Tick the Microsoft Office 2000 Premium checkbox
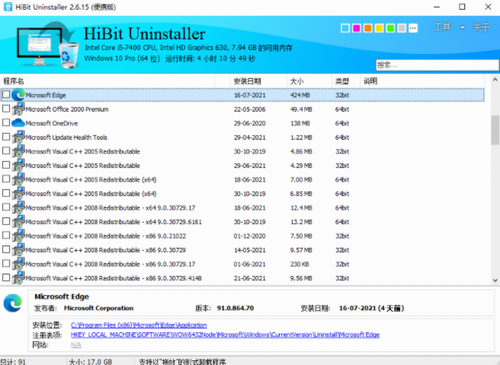This screenshot has height=365, width=500. pyautogui.click(x=6, y=109)
